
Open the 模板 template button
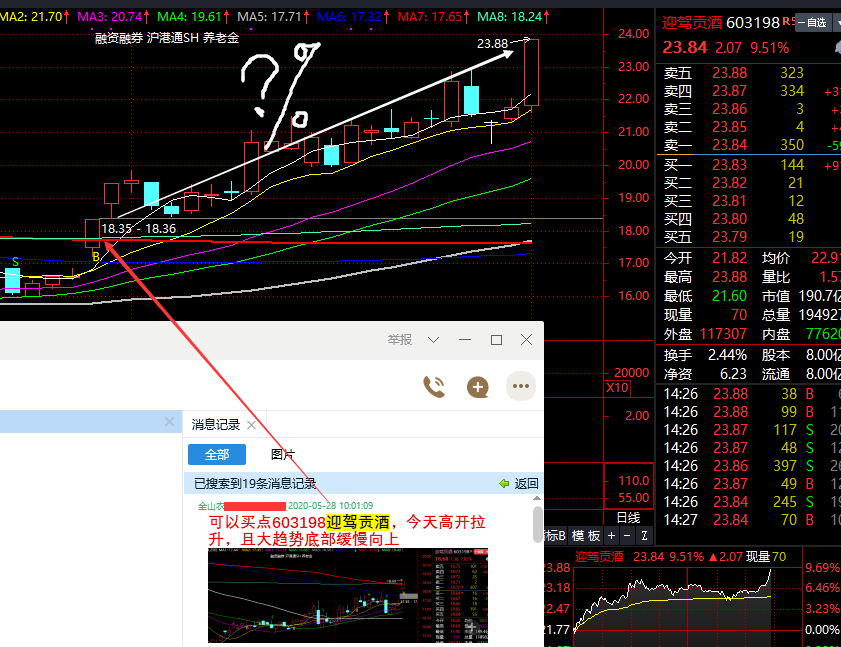pos(586,535)
